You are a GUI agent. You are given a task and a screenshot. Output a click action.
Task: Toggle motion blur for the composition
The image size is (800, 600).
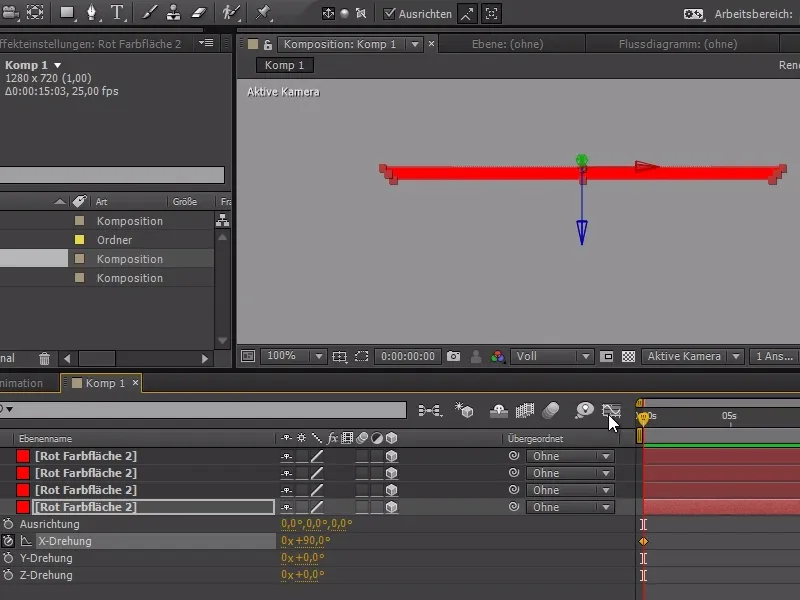551,410
